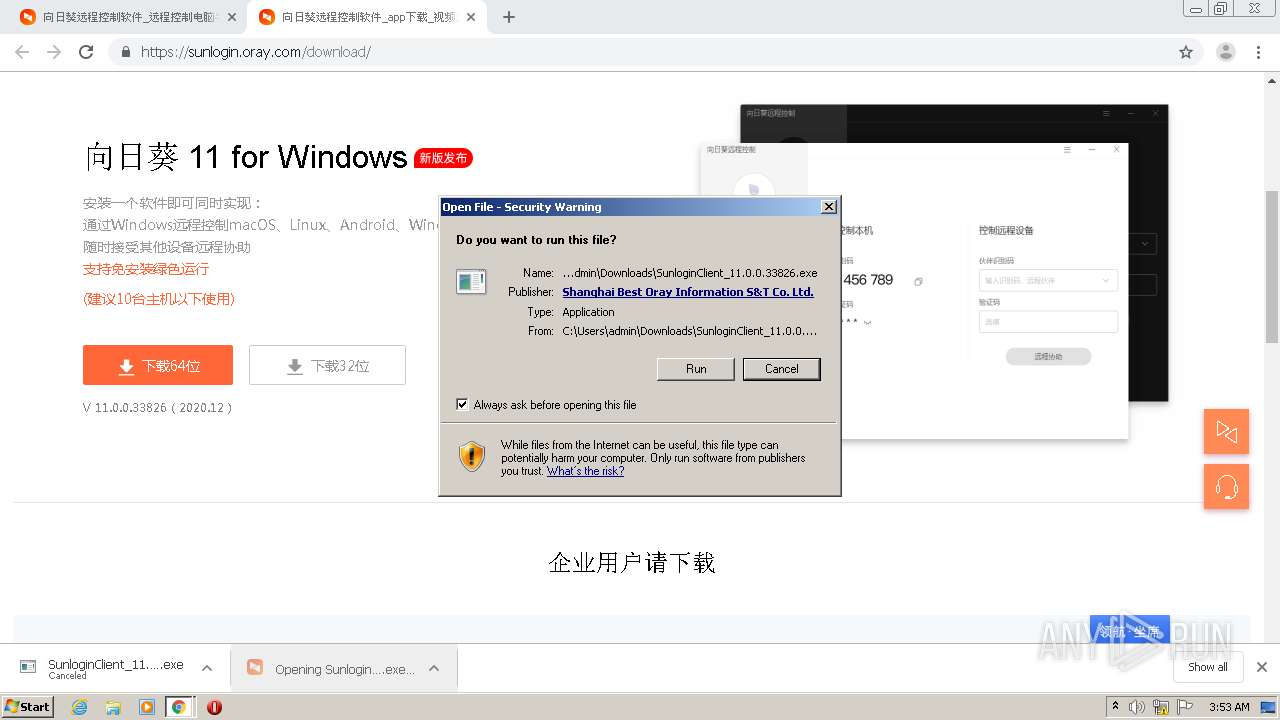The width and height of the screenshot is (1280, 720).
Task: Click the Chrome taskbar icon
Action: click(178, 707)
